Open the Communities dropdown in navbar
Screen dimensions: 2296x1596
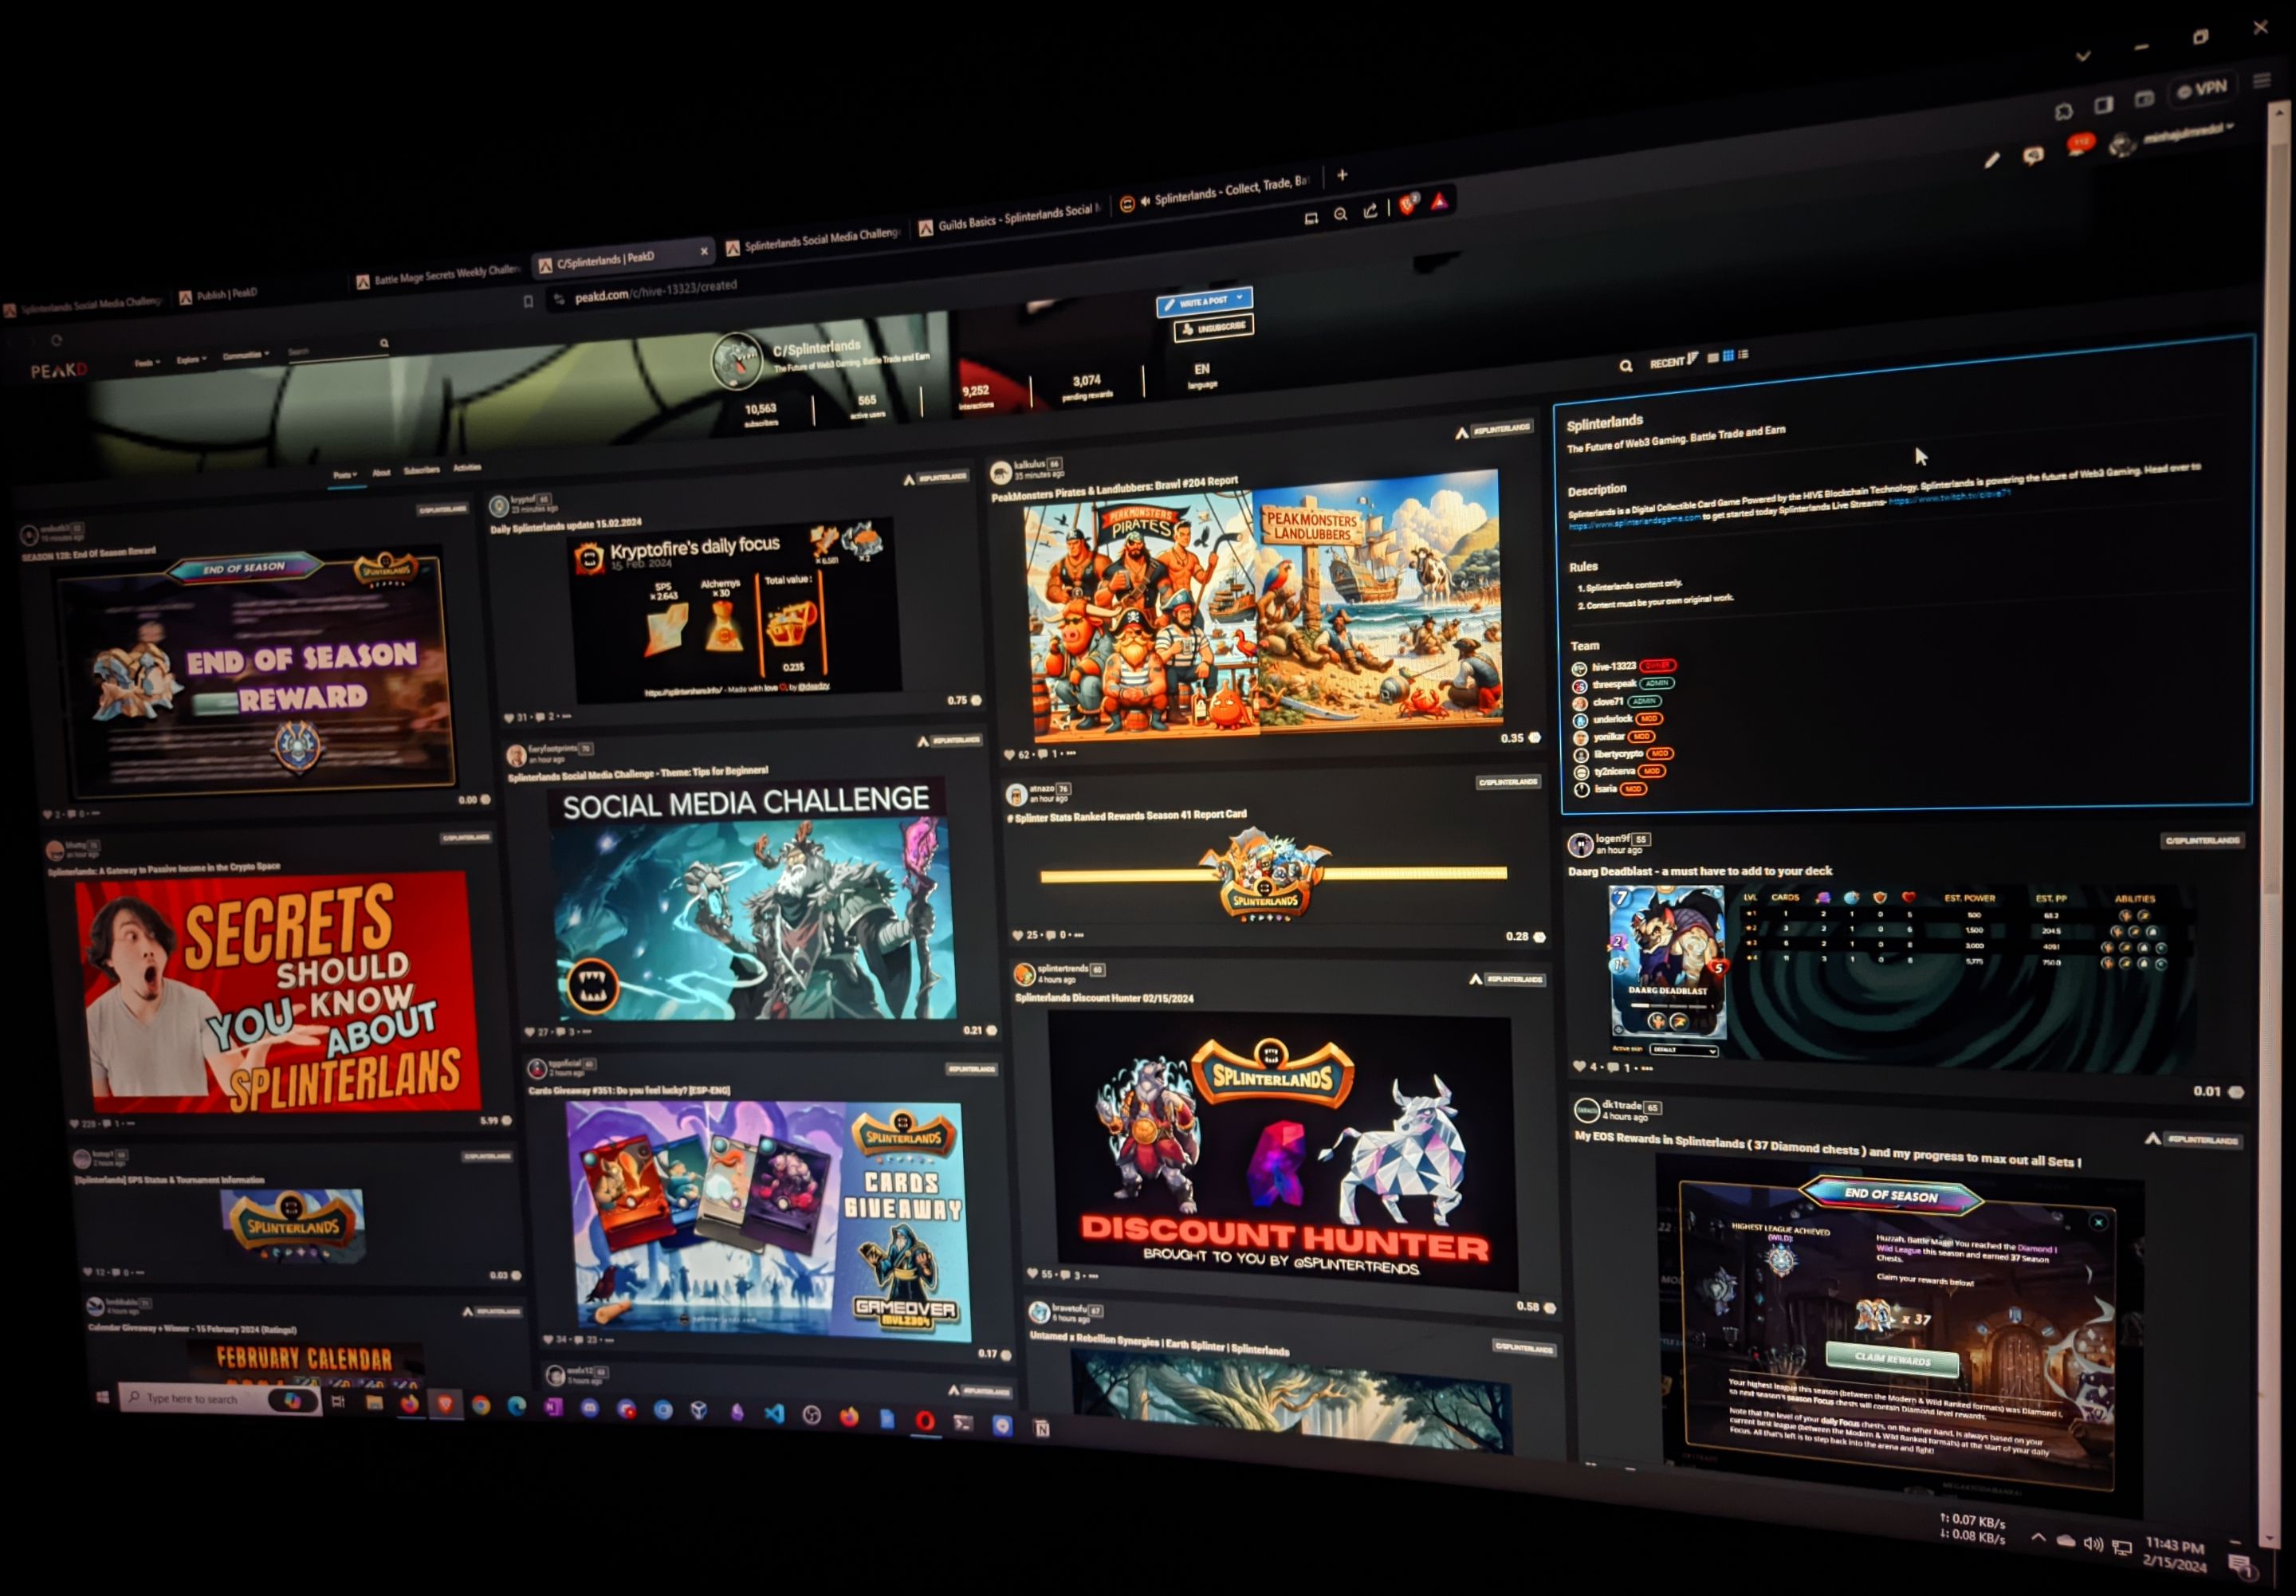245,355
